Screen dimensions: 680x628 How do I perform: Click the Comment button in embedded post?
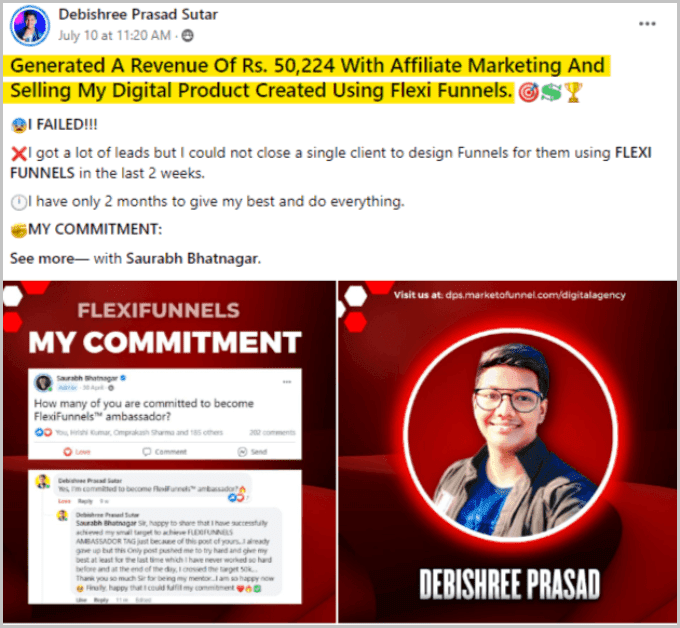pos(164,452)
